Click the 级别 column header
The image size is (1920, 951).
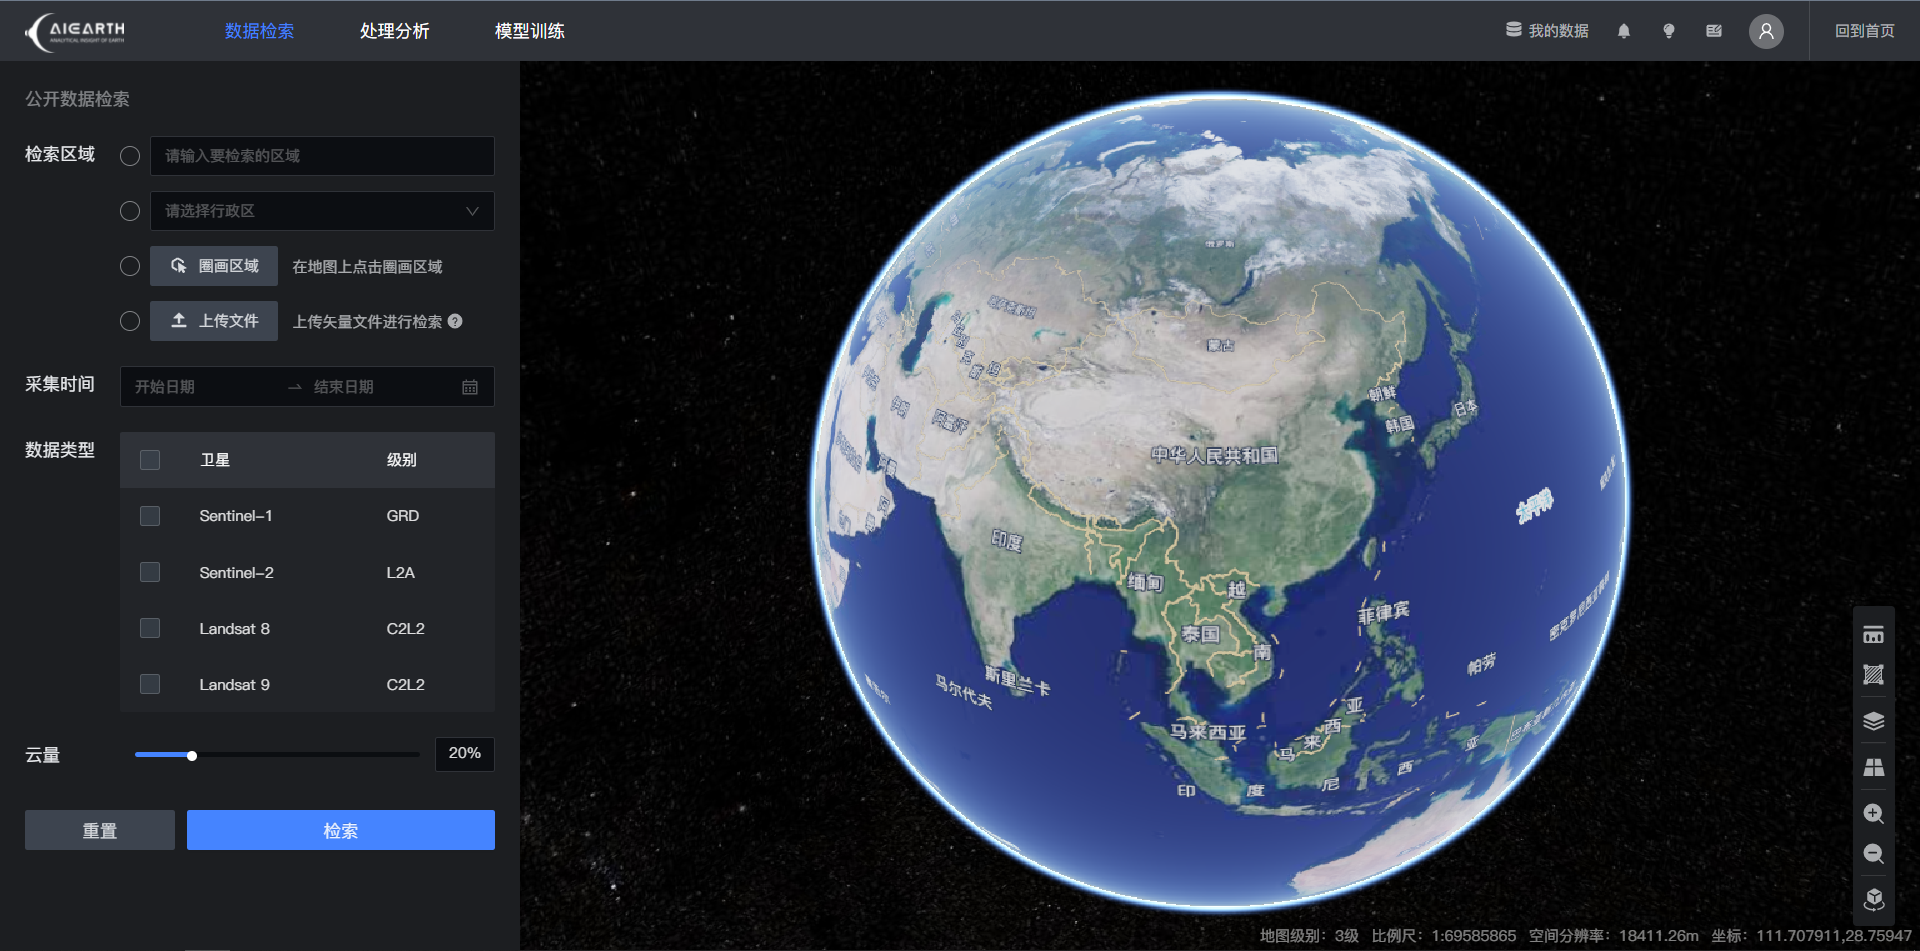pos(402,460)
